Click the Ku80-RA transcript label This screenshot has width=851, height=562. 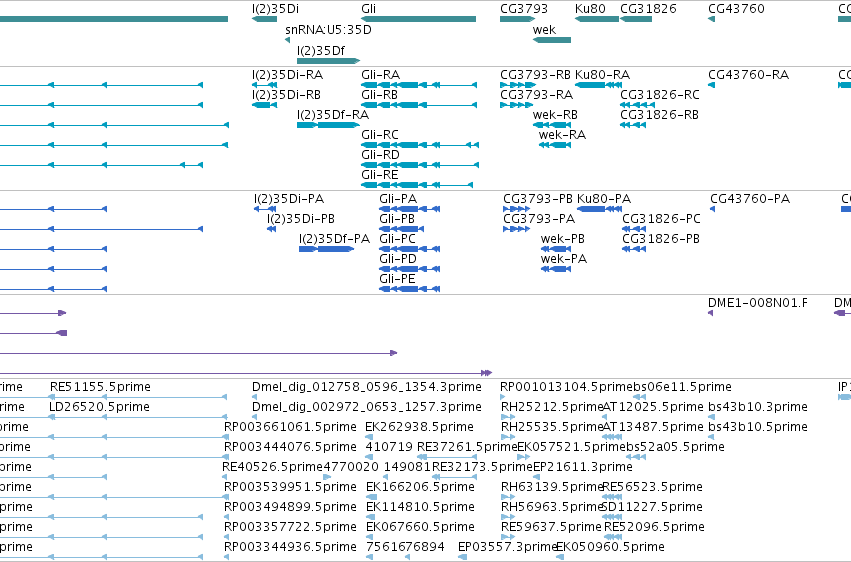pyautogui.click(x=602, y=75)
